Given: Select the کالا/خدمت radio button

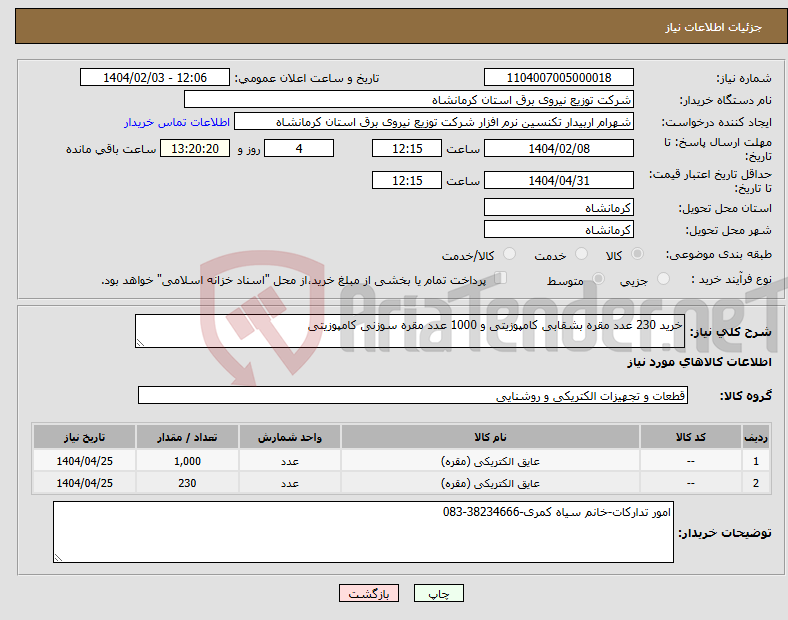Looking at the screenshot, I should (x=509, y=254).
